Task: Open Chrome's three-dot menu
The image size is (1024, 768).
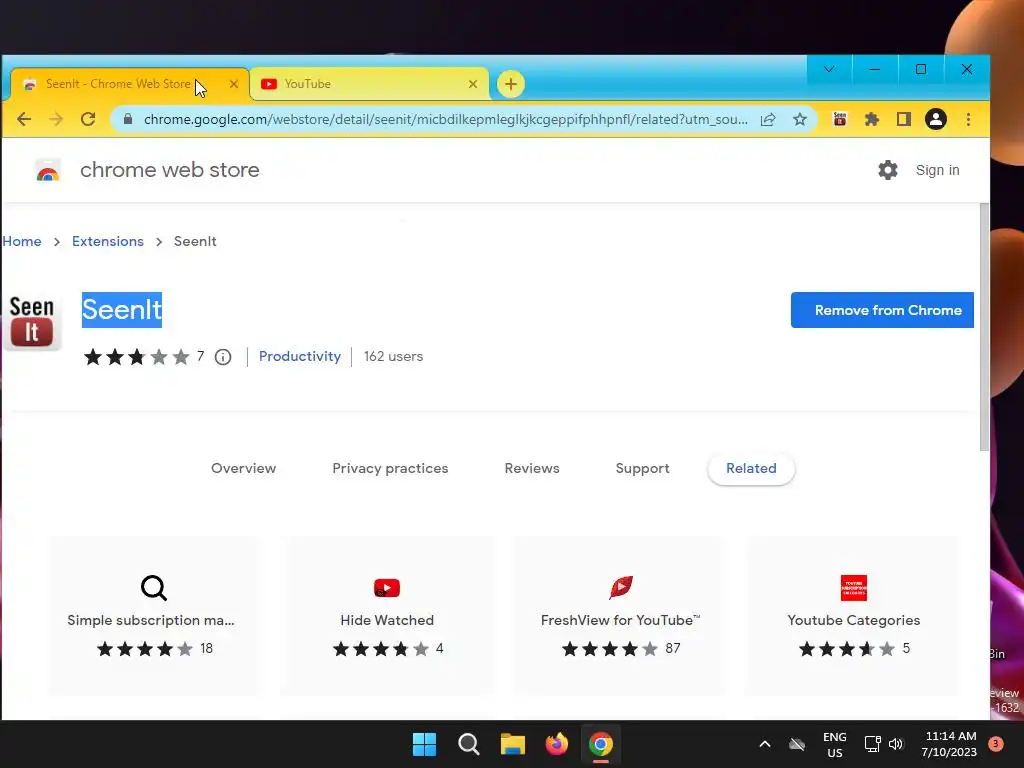Action: tap(968, 120)
